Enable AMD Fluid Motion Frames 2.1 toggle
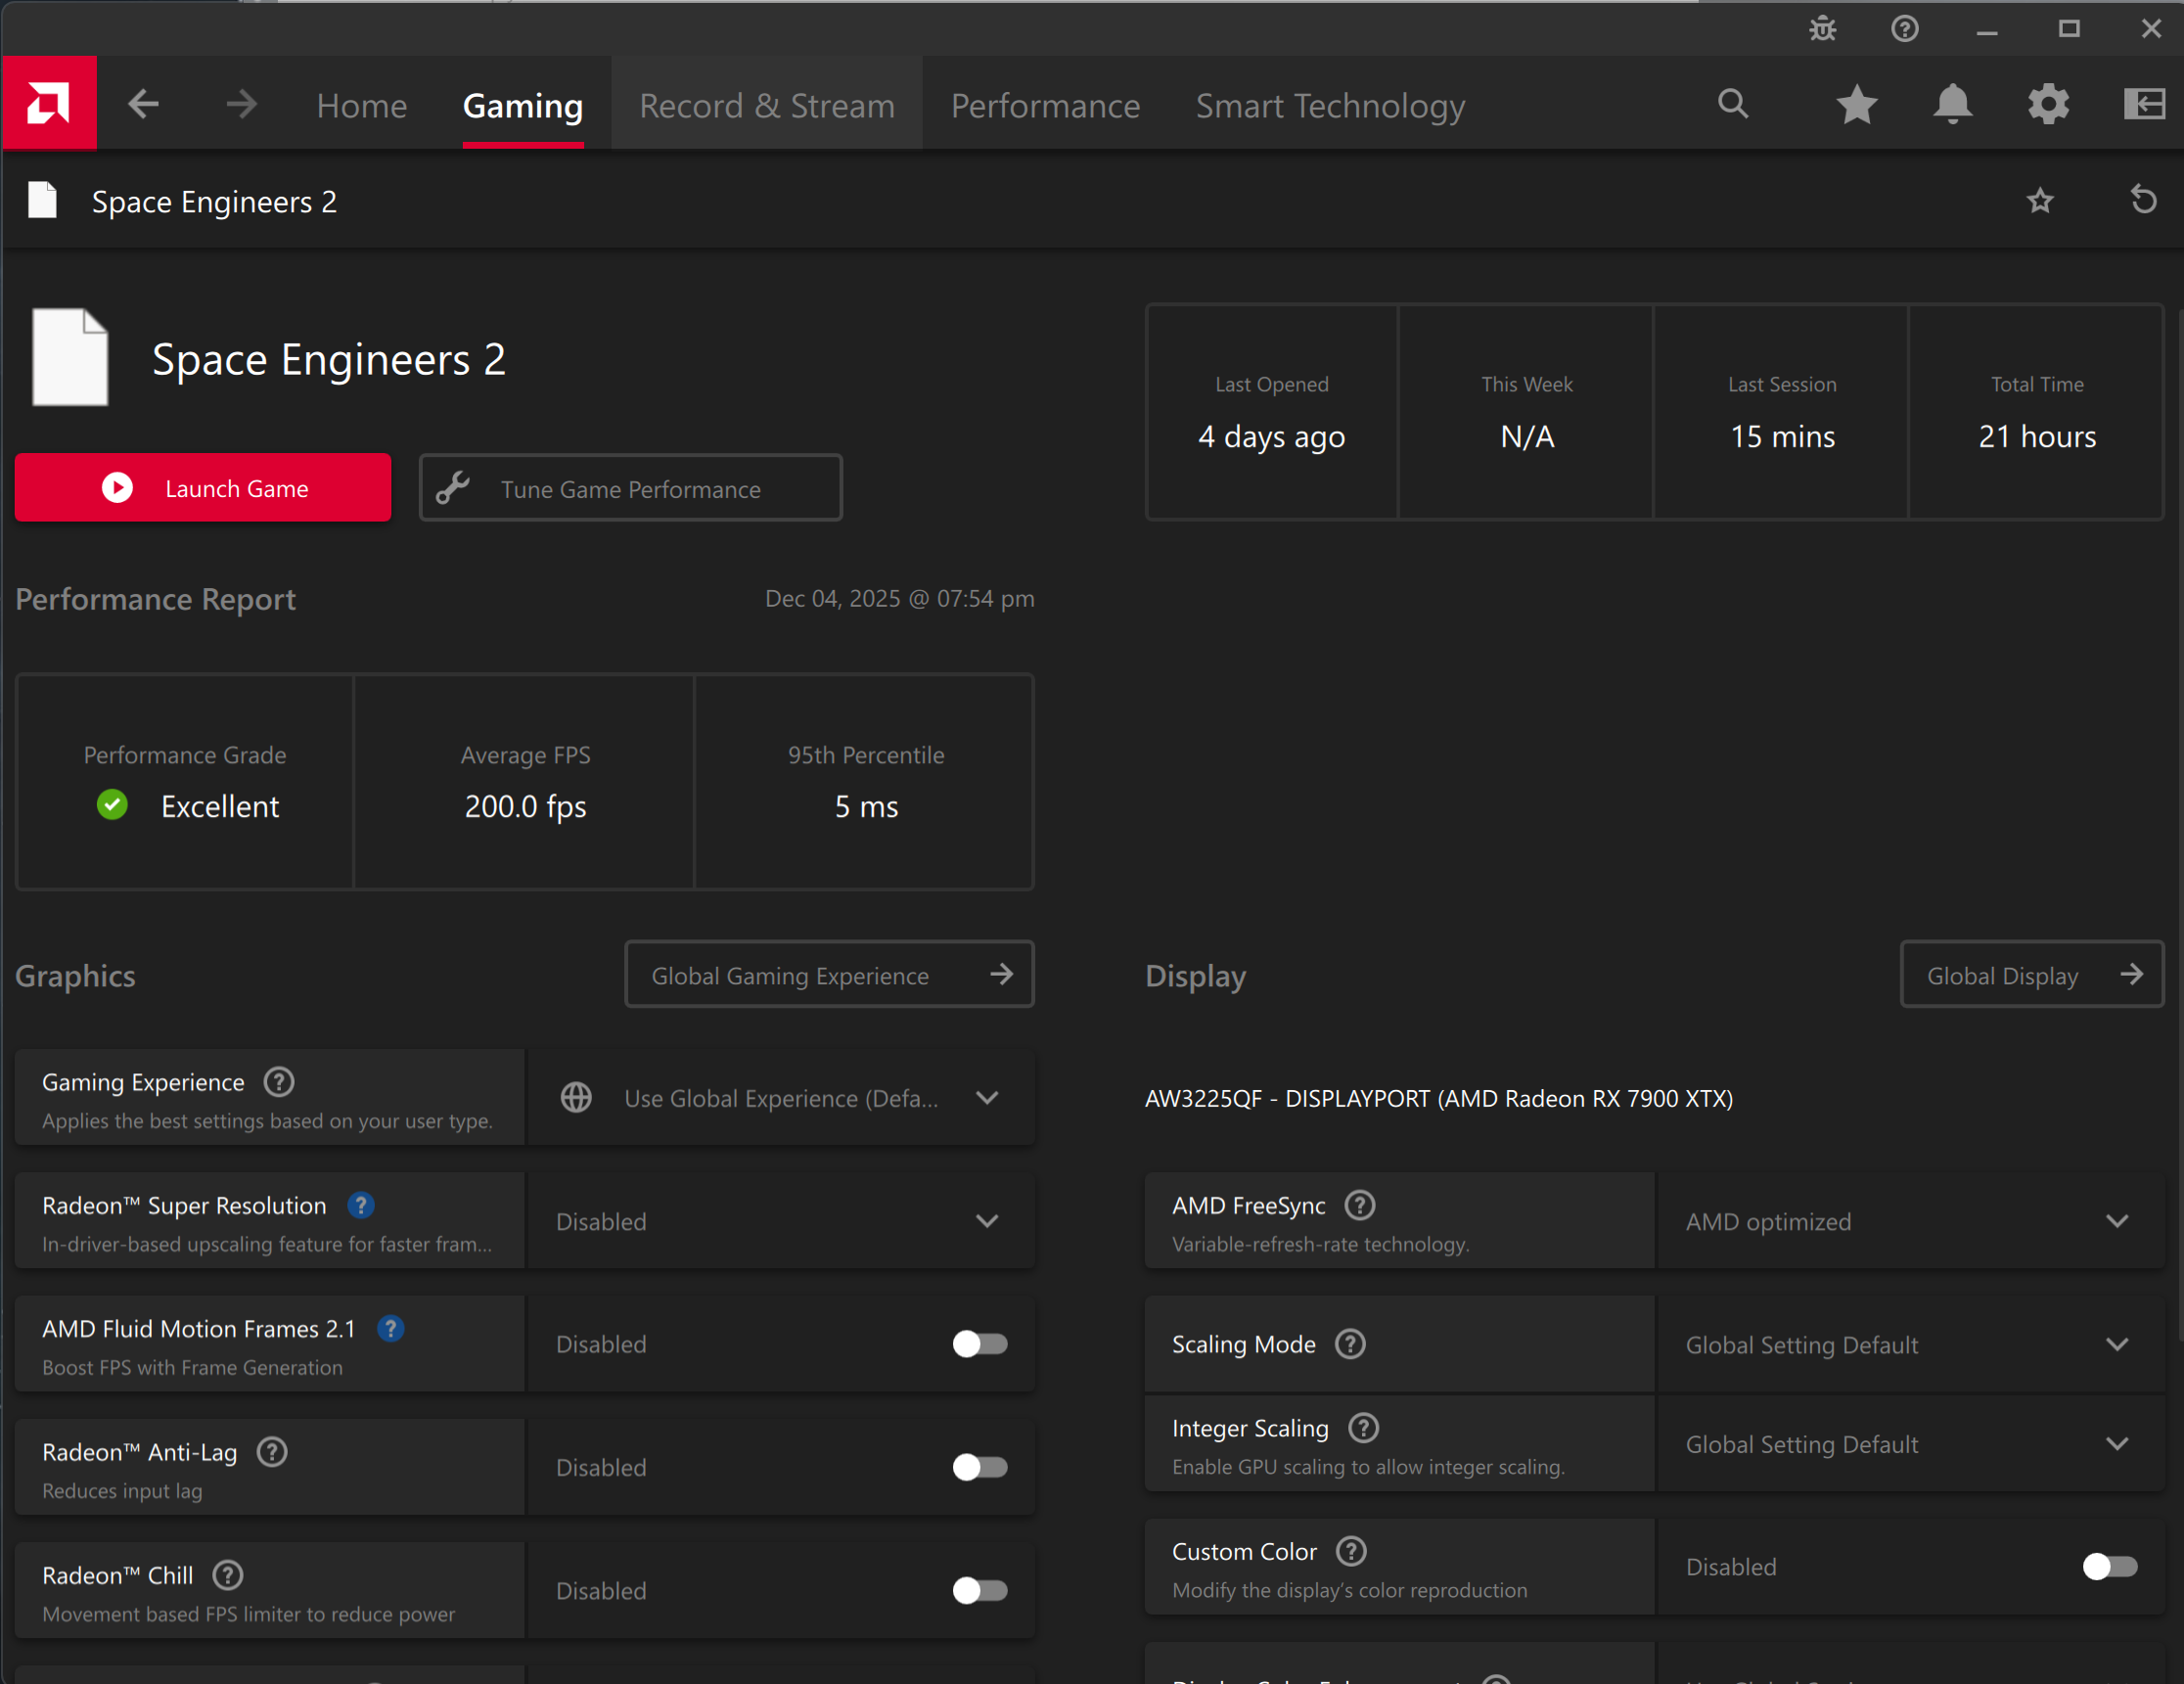The height and width of the screenshot is (1684, 2184). 979,1344
